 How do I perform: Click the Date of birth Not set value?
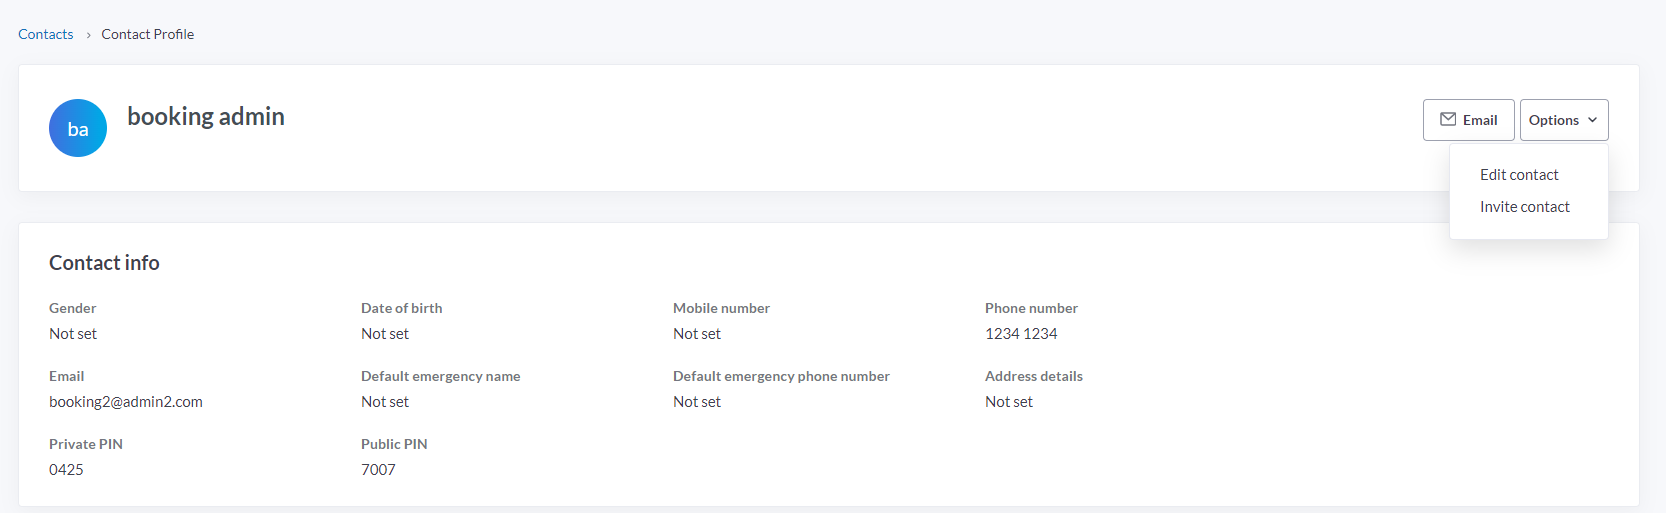[x=385, y=334]
